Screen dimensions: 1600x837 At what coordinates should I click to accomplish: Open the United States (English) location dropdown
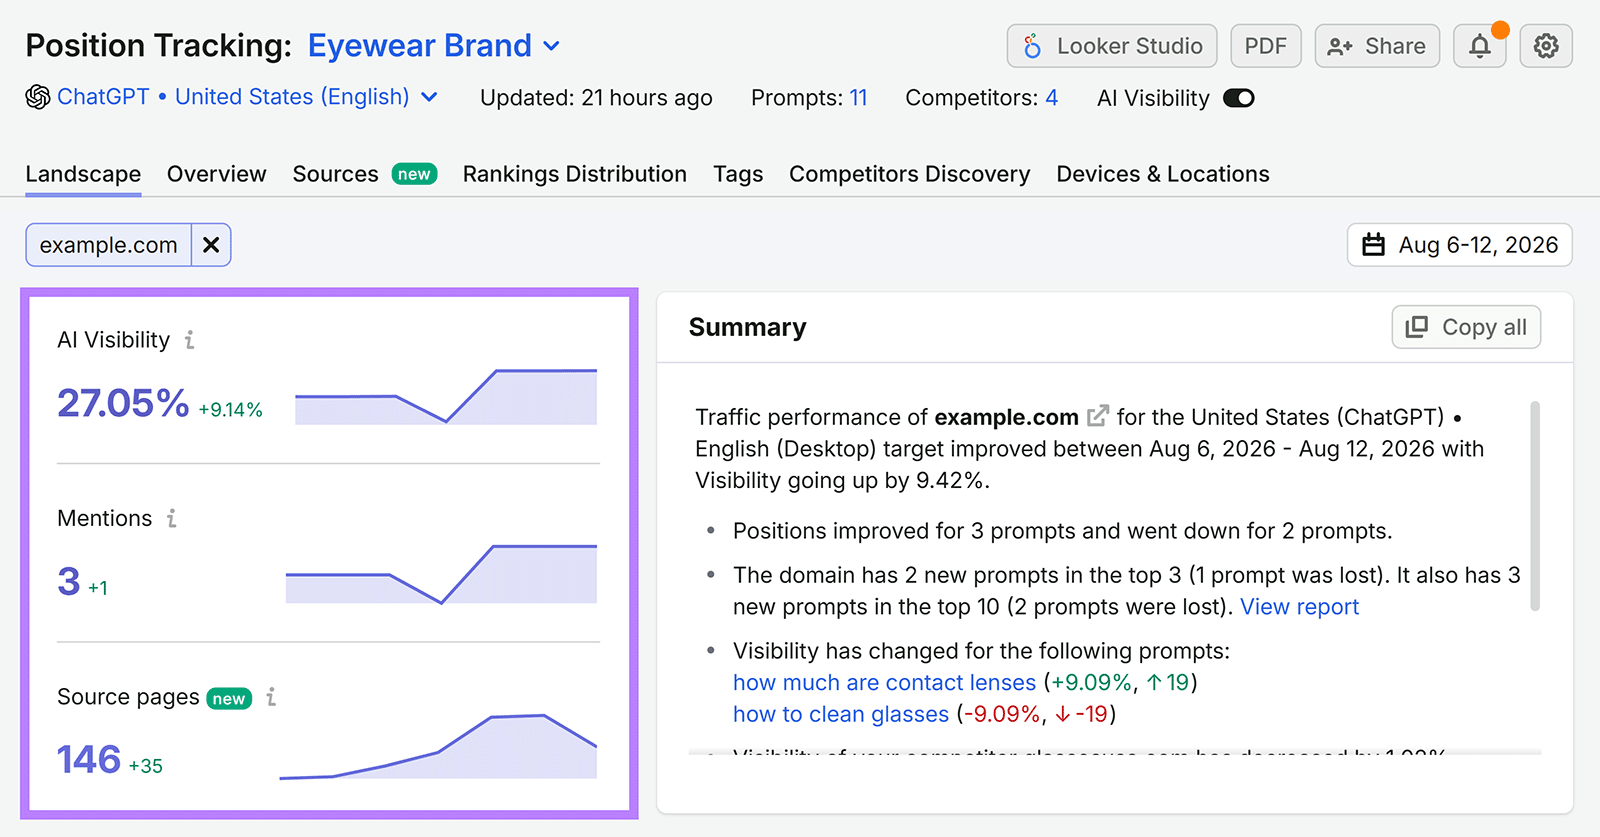[x=306, y=97]
